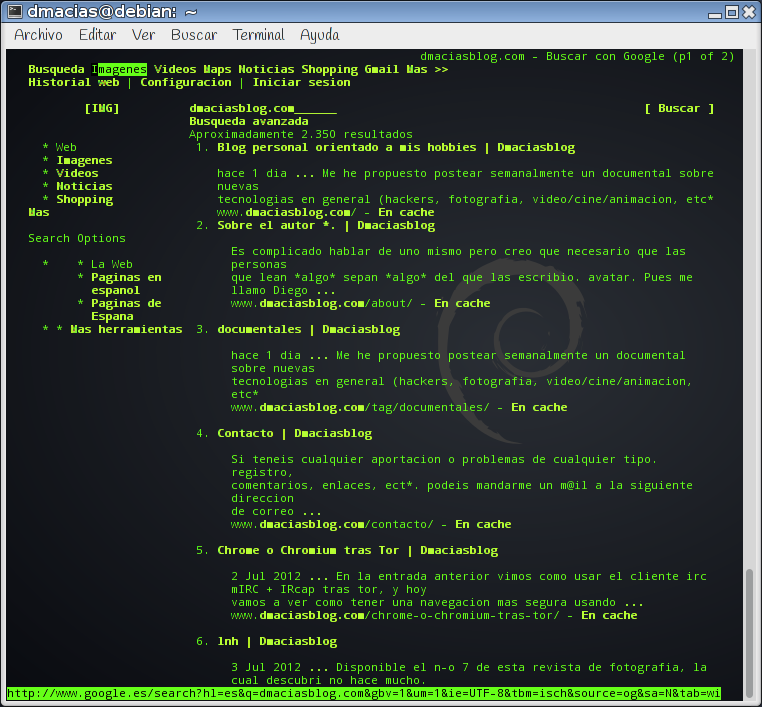The width and height of the screenshot is (762, 707).
Task: Activate the [ Buscar ] submit button
Action: [679, 108]
